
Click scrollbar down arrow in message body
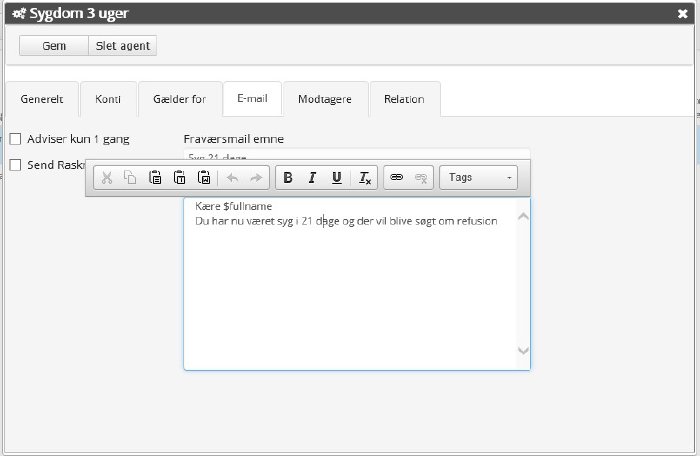522,350
